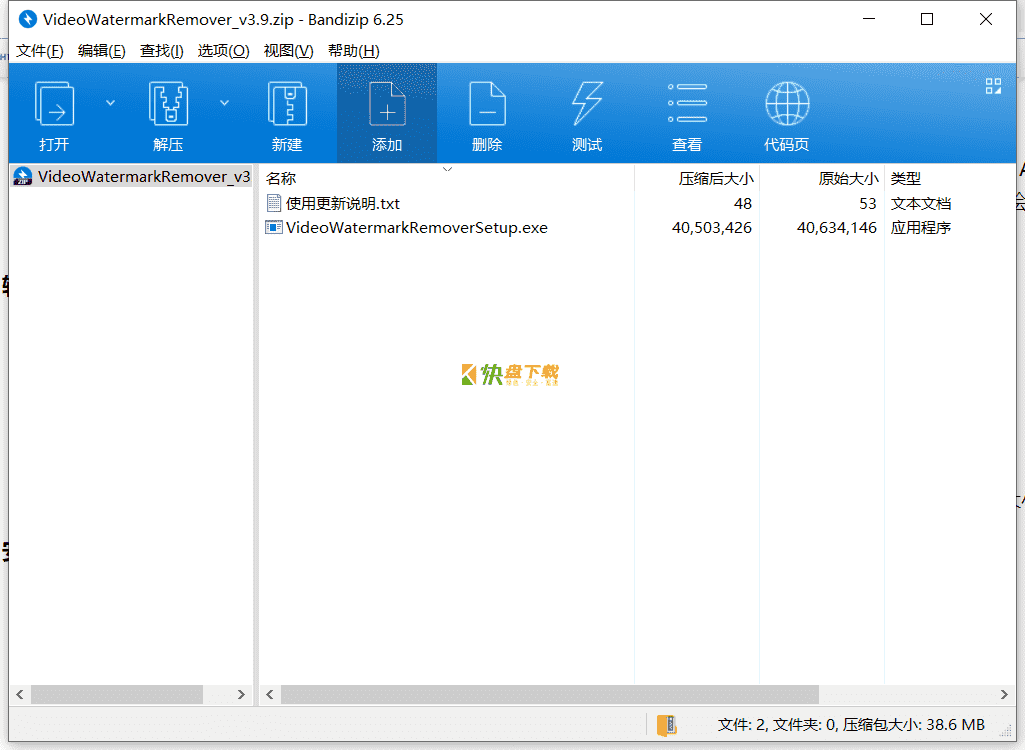1025x750 pixels.
Task: Click the original size value 53
Action: 867,203
